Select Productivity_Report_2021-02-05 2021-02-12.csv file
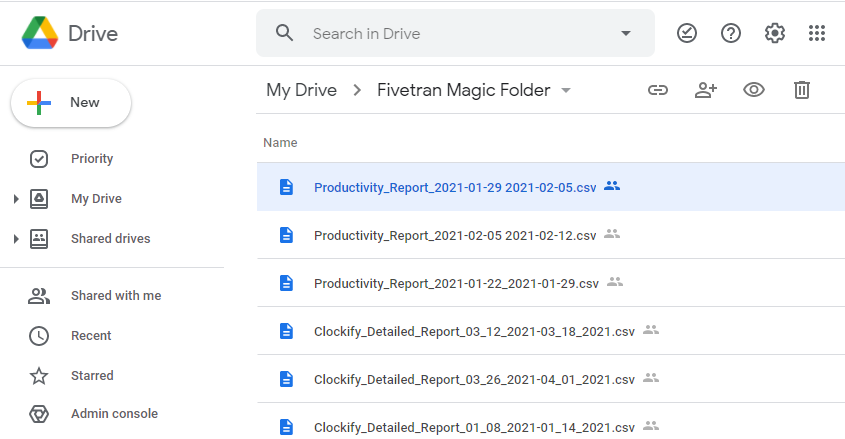This screenshot has width=845, height=439. (x=454, y=235)
